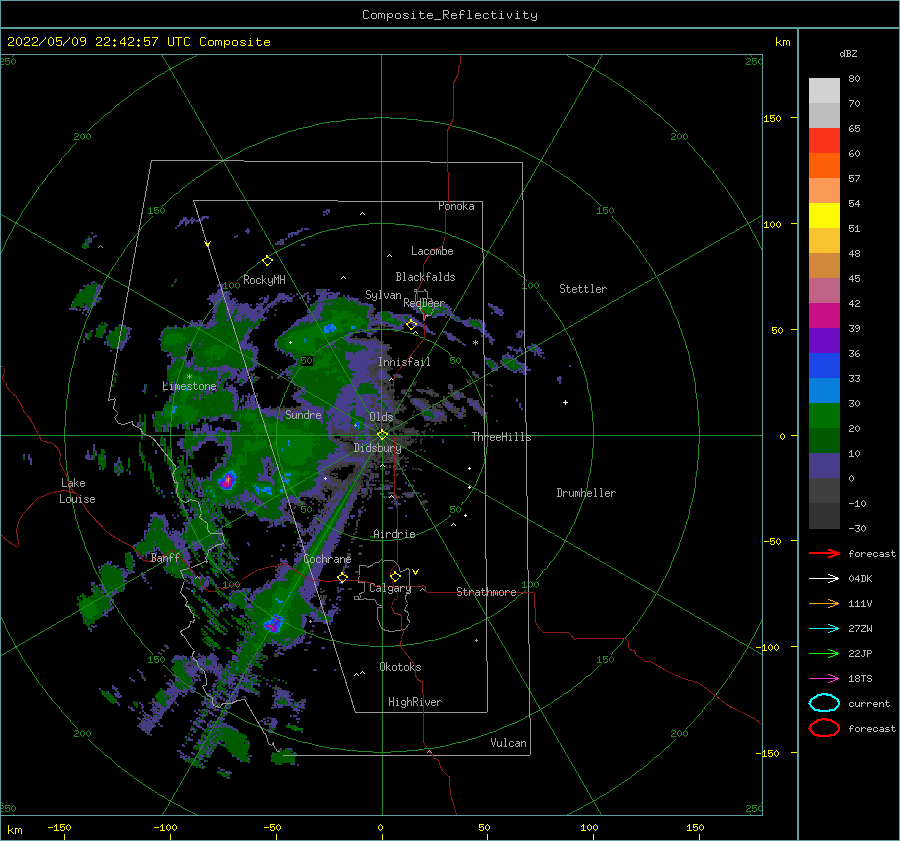Click the ThreeHills town label
900x841 pixels.
click(502, 437)
